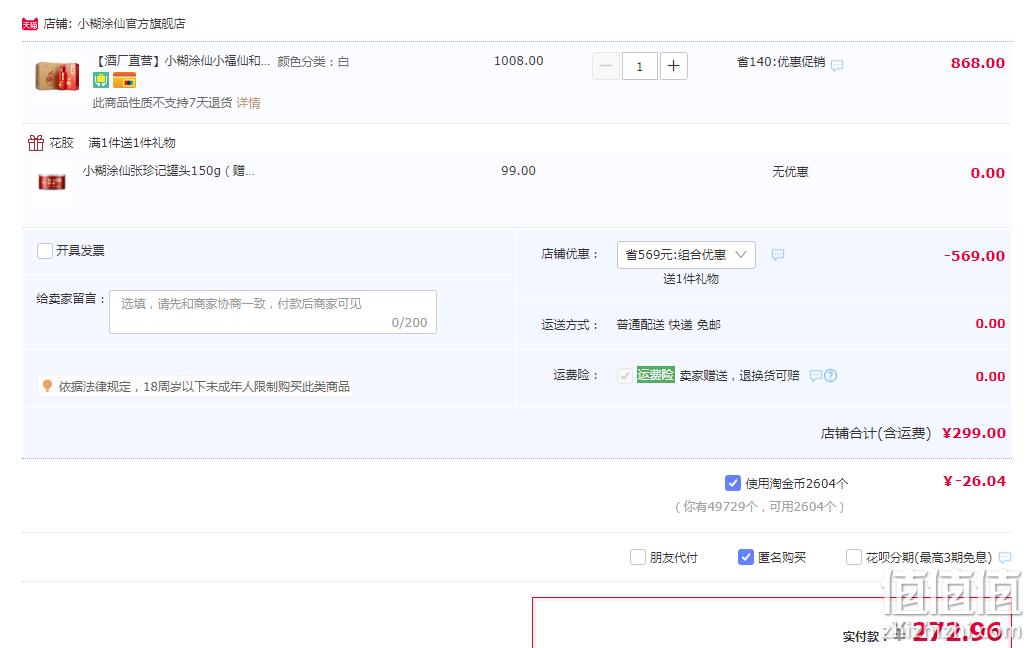
Task: Uncheck the 使用淘金币2604个 checkbox
Action: pyautogui.click(x=732, y=483)
